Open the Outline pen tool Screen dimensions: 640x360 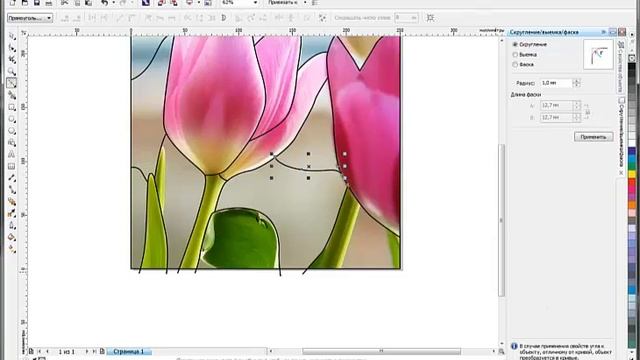pos(12,225)
